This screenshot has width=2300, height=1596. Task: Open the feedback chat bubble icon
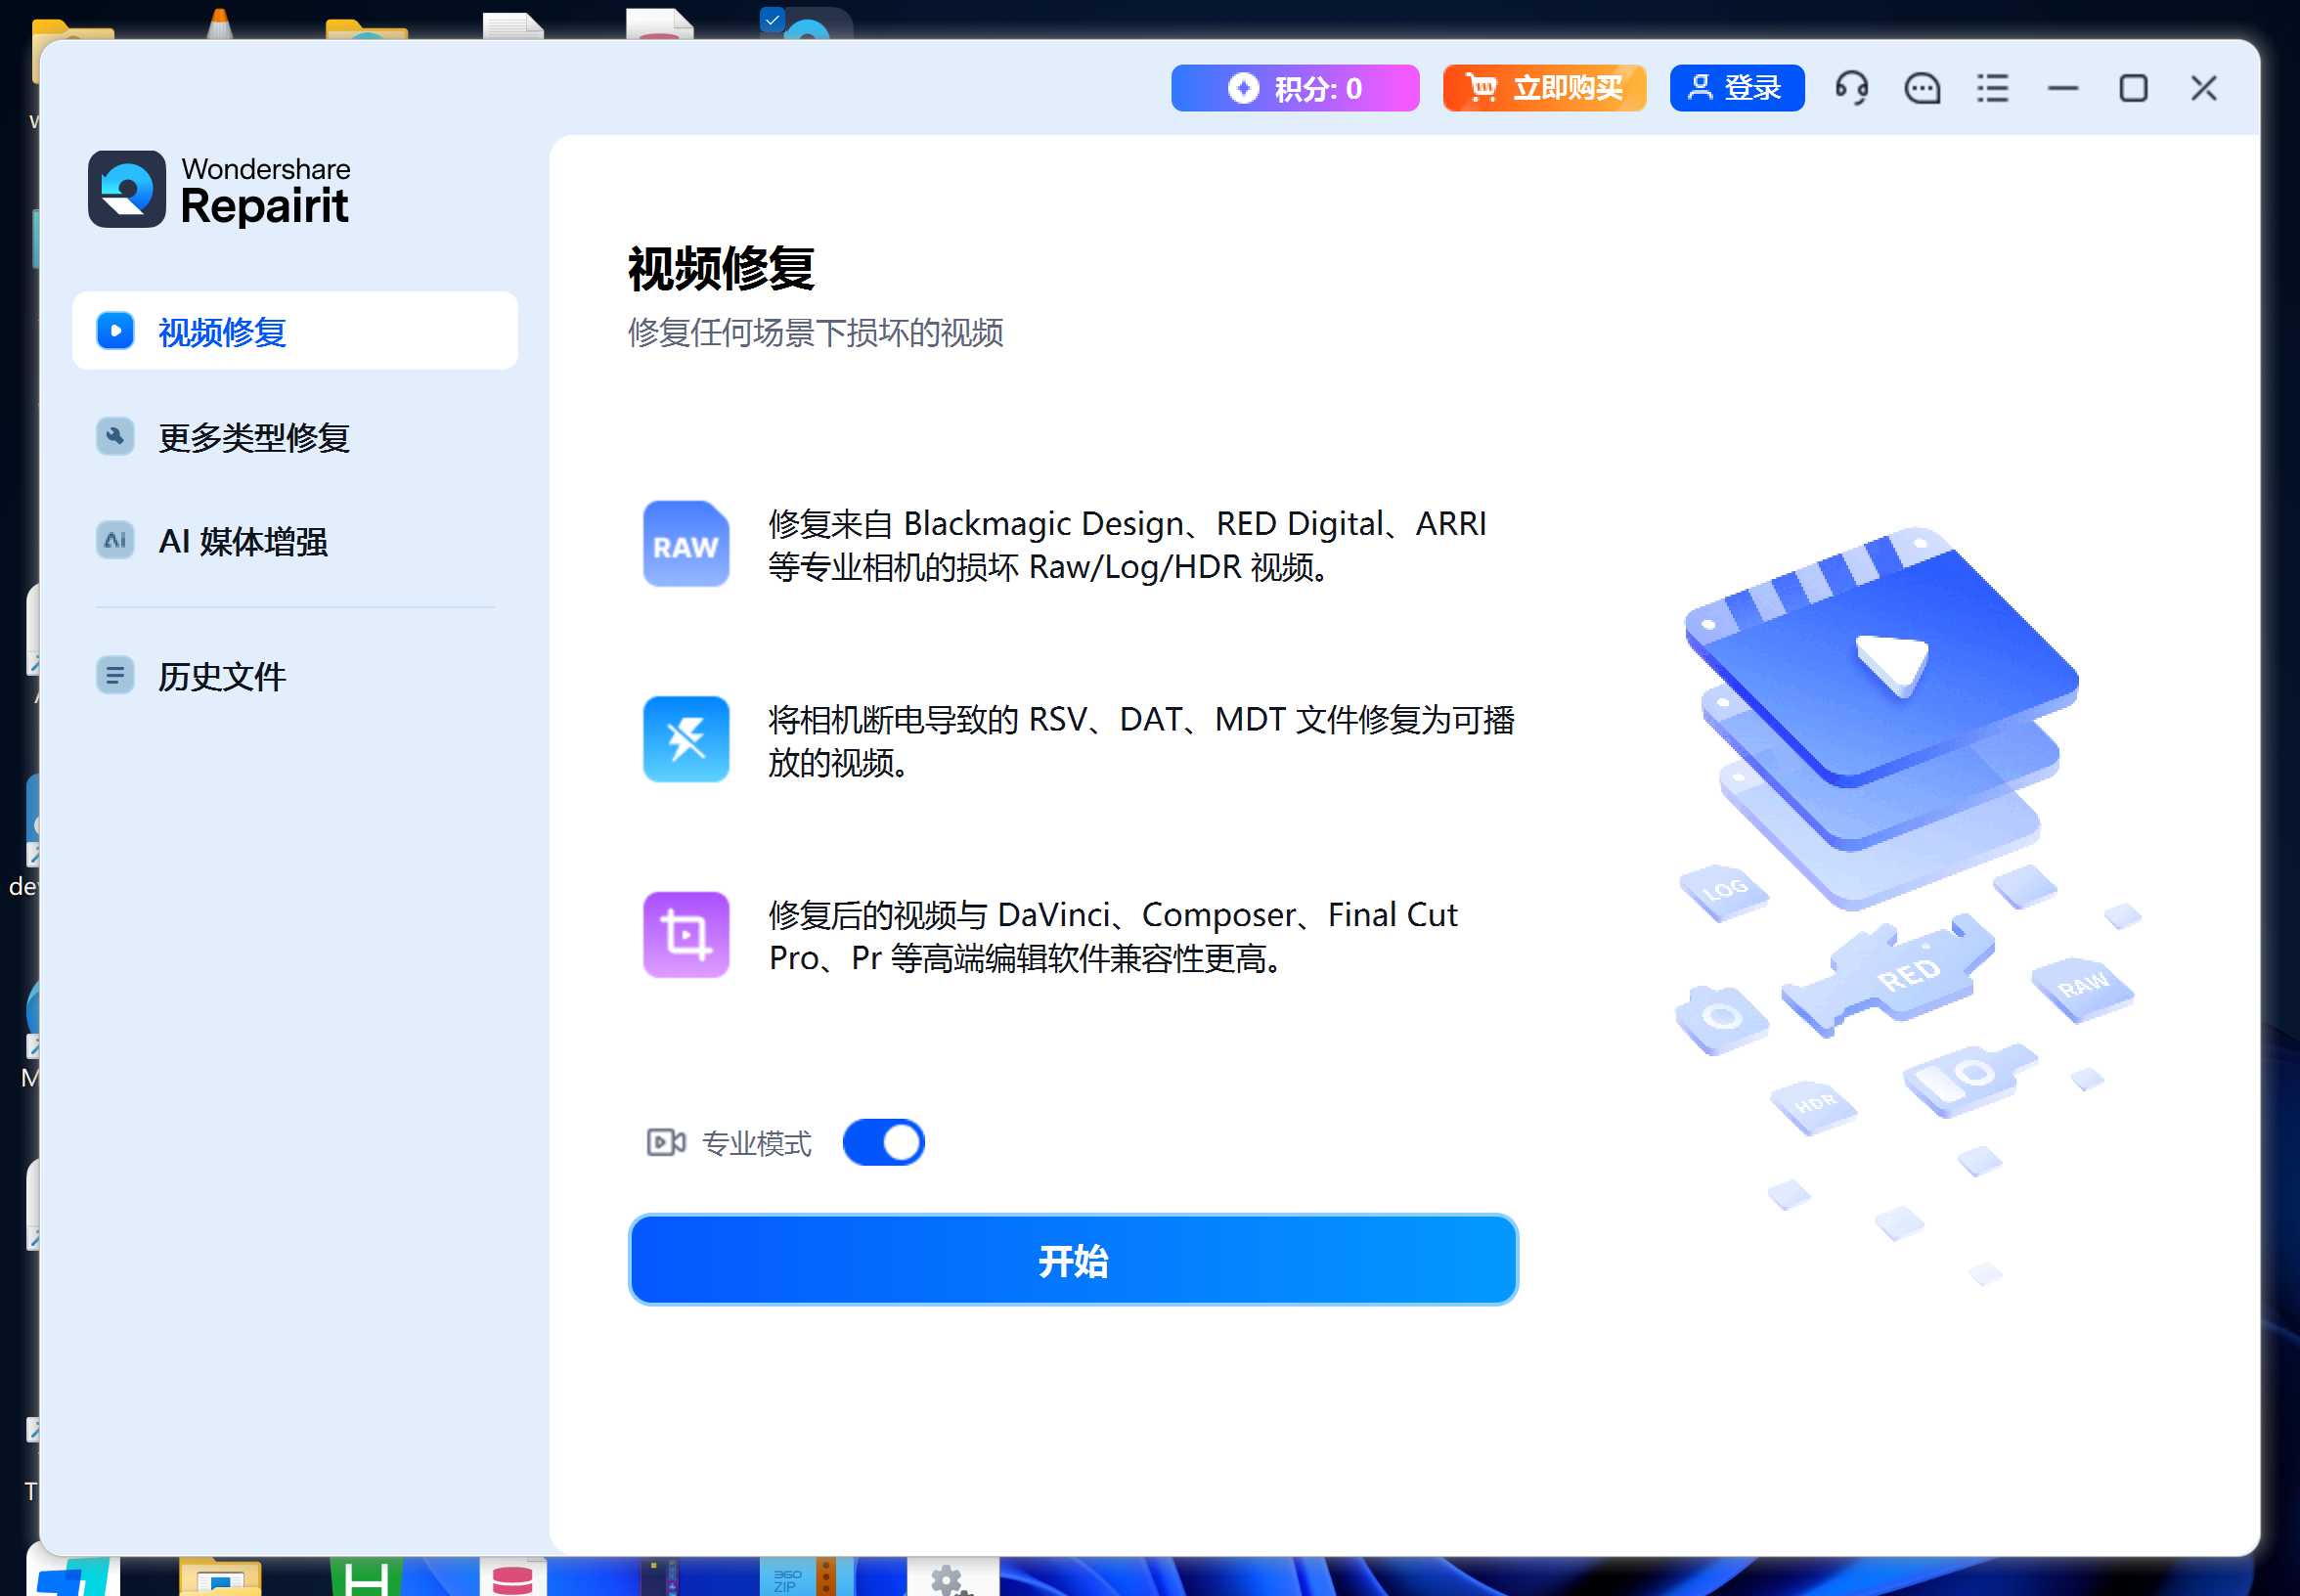click(1921, 88)
